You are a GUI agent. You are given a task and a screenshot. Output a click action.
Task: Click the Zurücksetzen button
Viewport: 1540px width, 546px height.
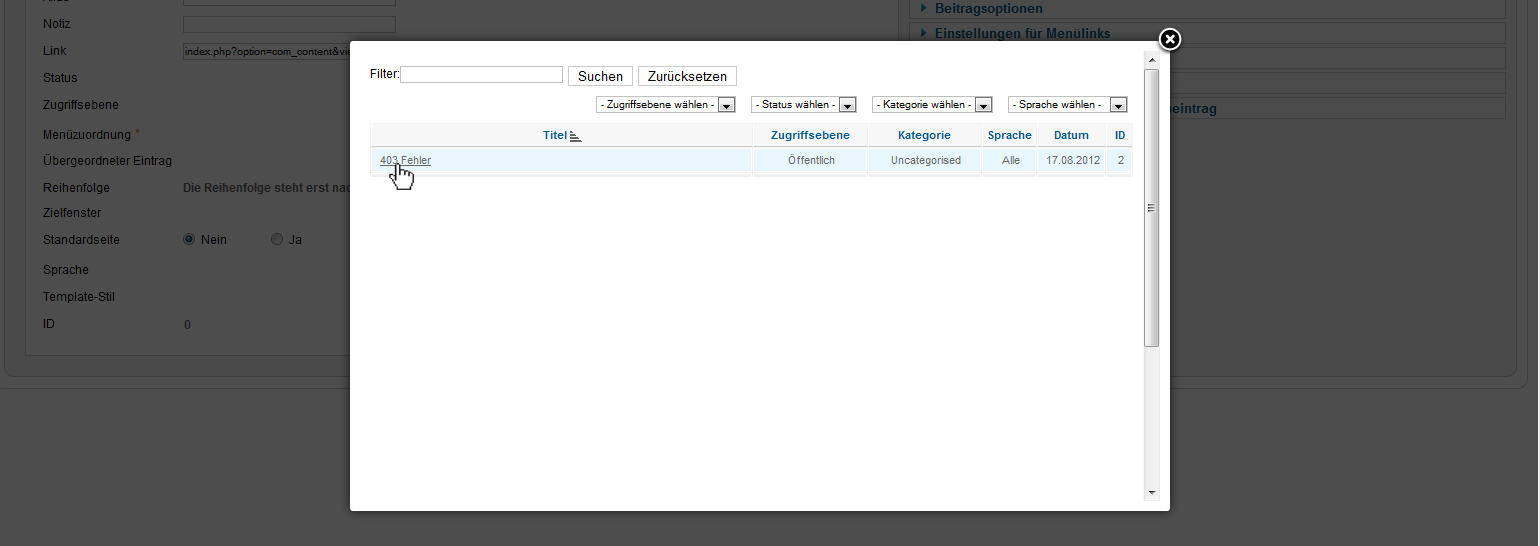pyautogui.click(x=687, y=76)
